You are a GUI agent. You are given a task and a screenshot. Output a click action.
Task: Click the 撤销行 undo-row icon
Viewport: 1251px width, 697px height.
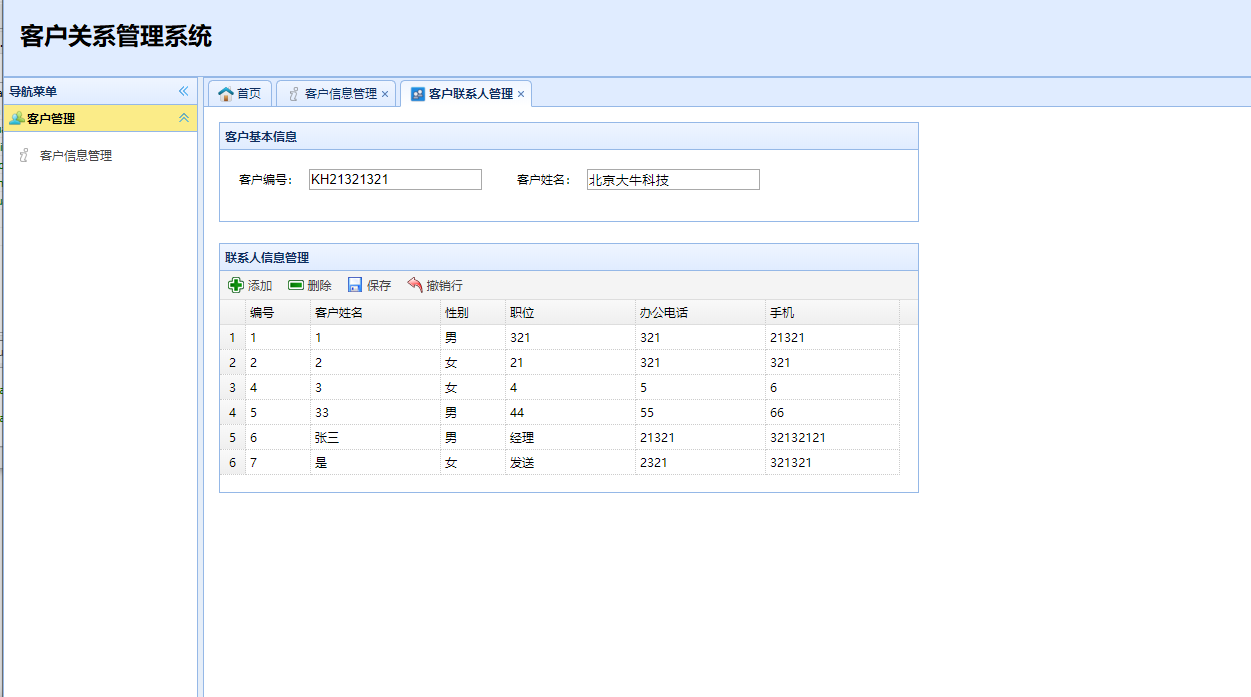[415, 284]
